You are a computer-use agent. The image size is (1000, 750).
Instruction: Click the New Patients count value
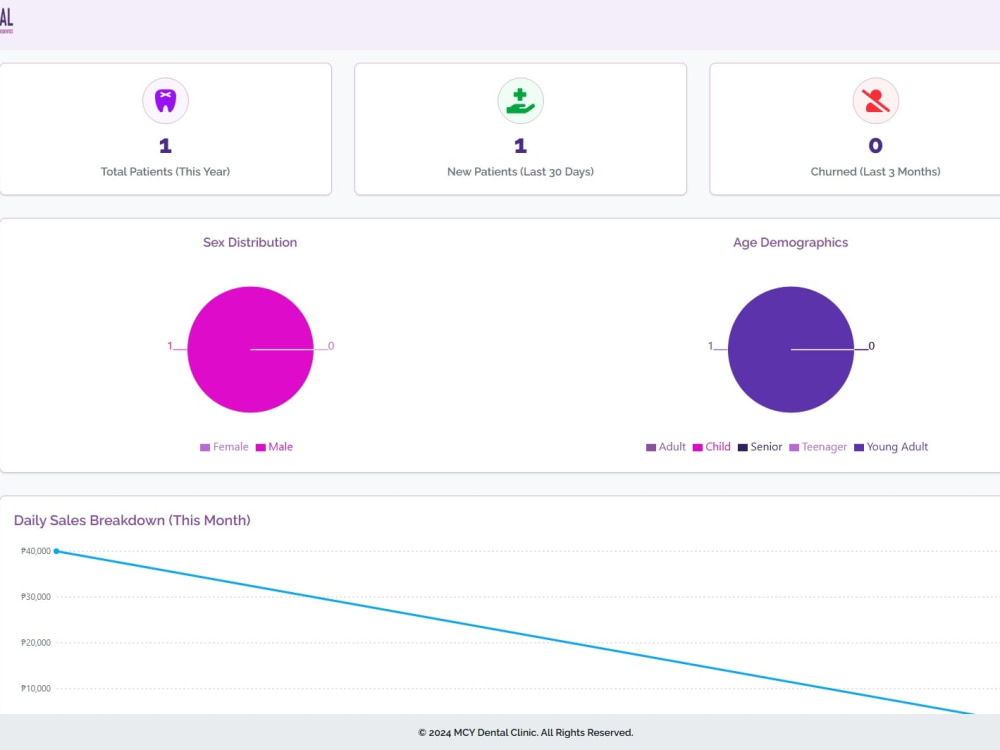pos(520,146)
